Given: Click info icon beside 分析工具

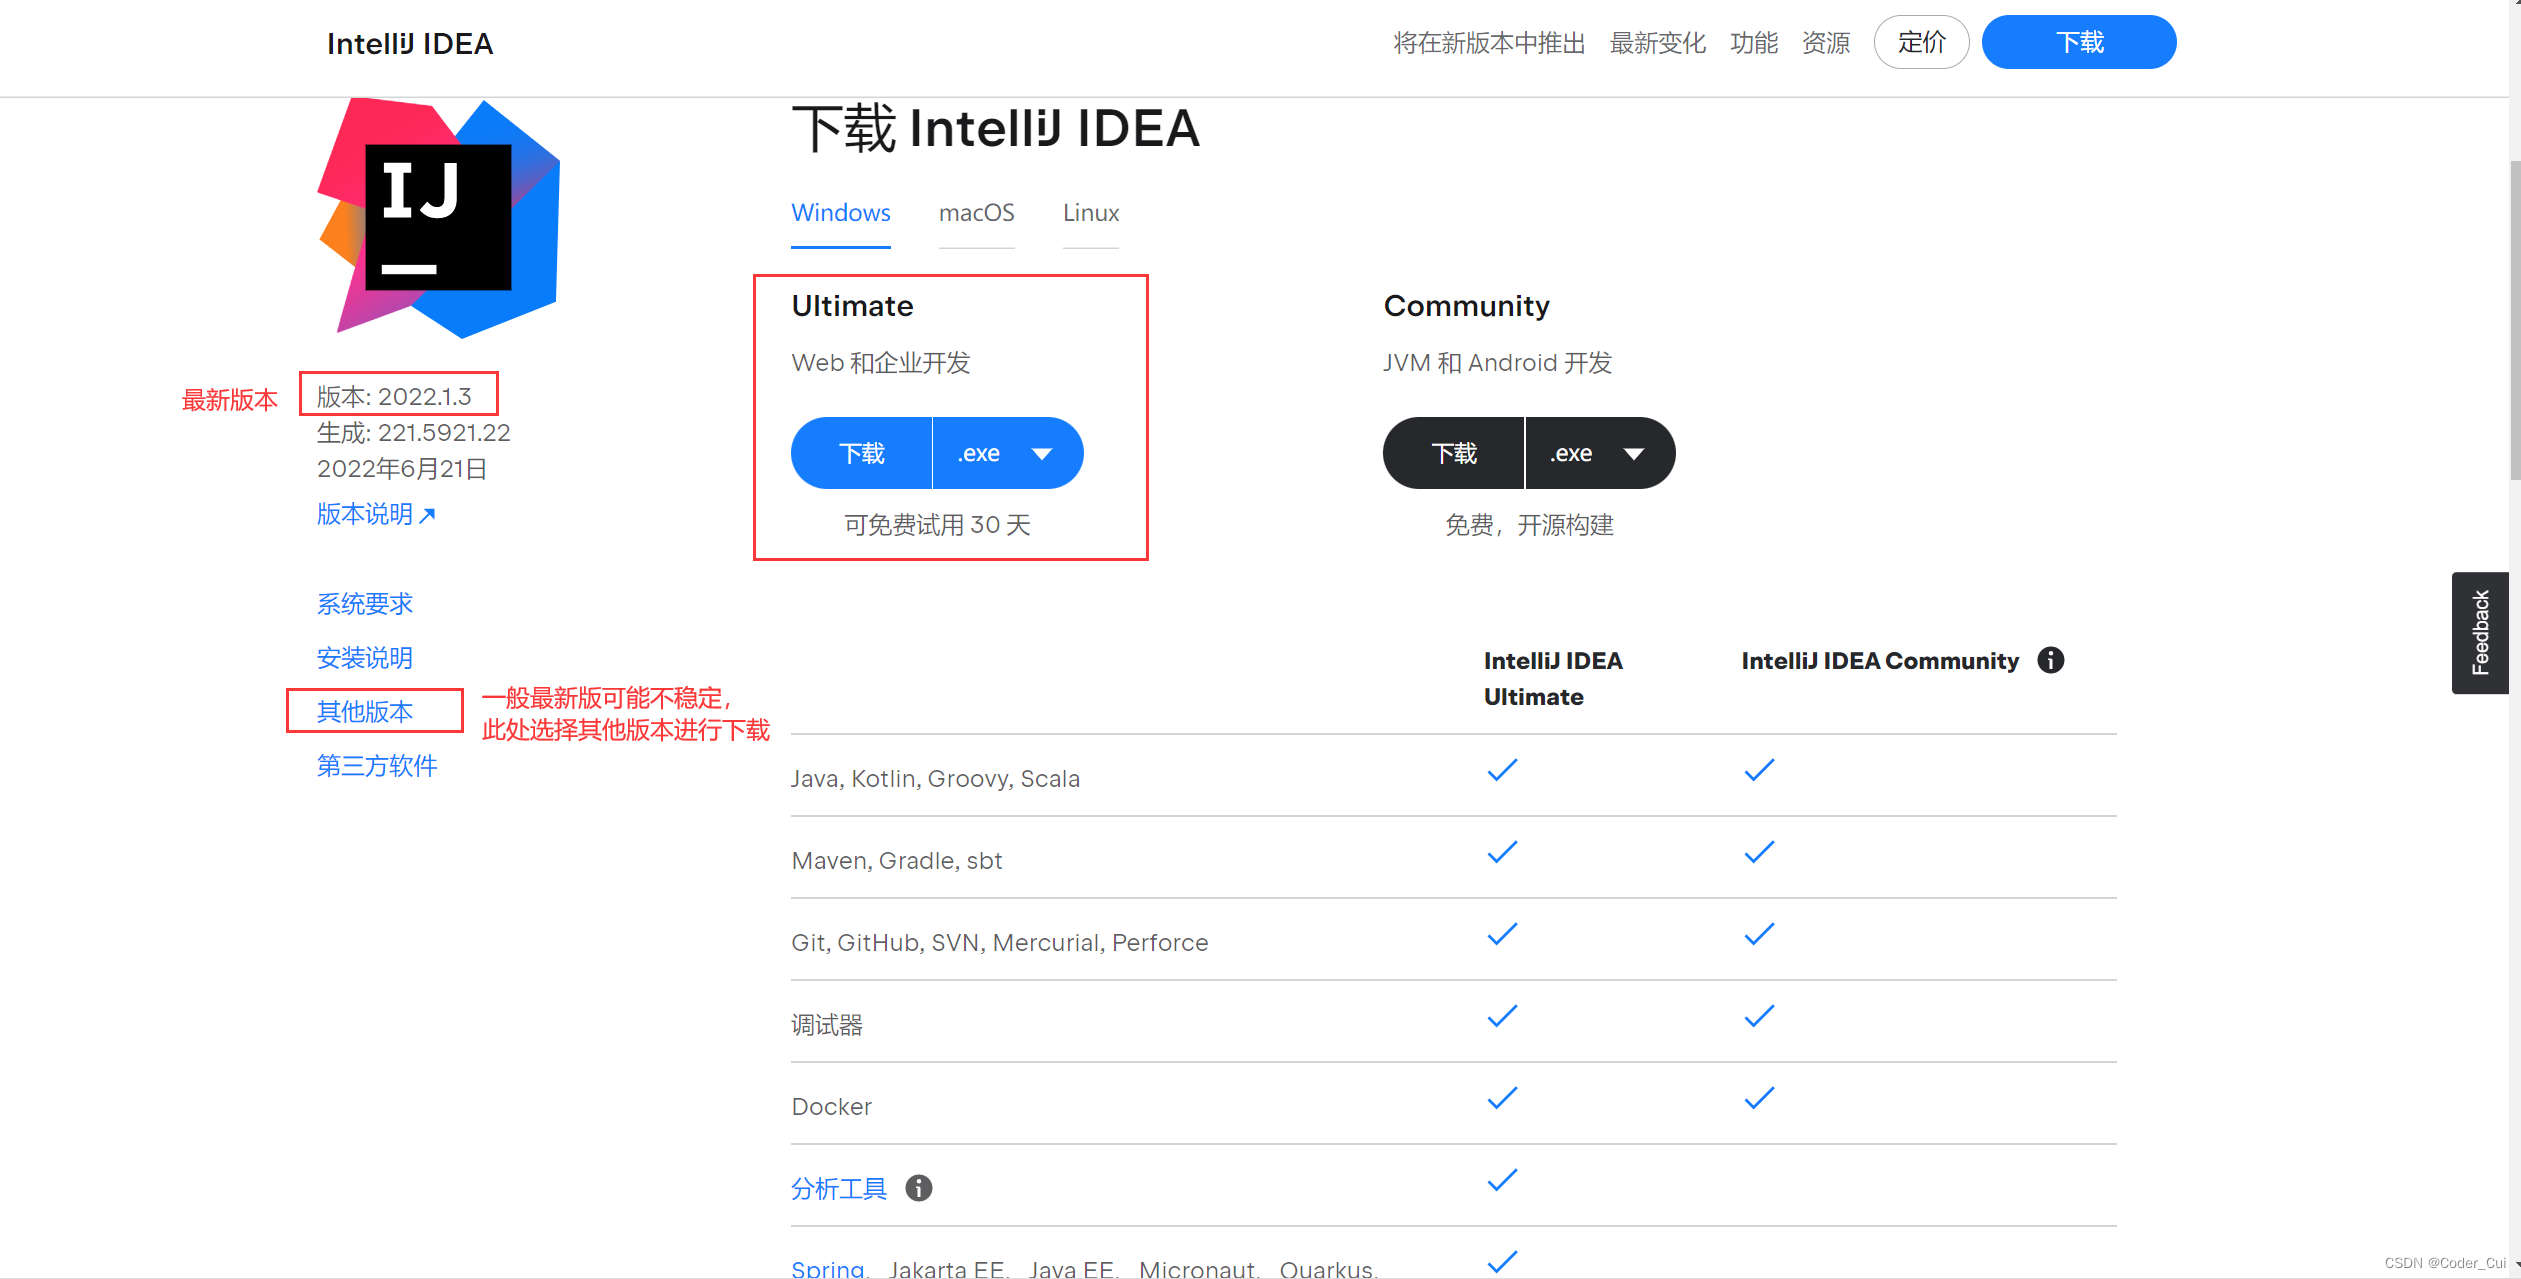Looking at the screenshot, I should pos(918,1188).
